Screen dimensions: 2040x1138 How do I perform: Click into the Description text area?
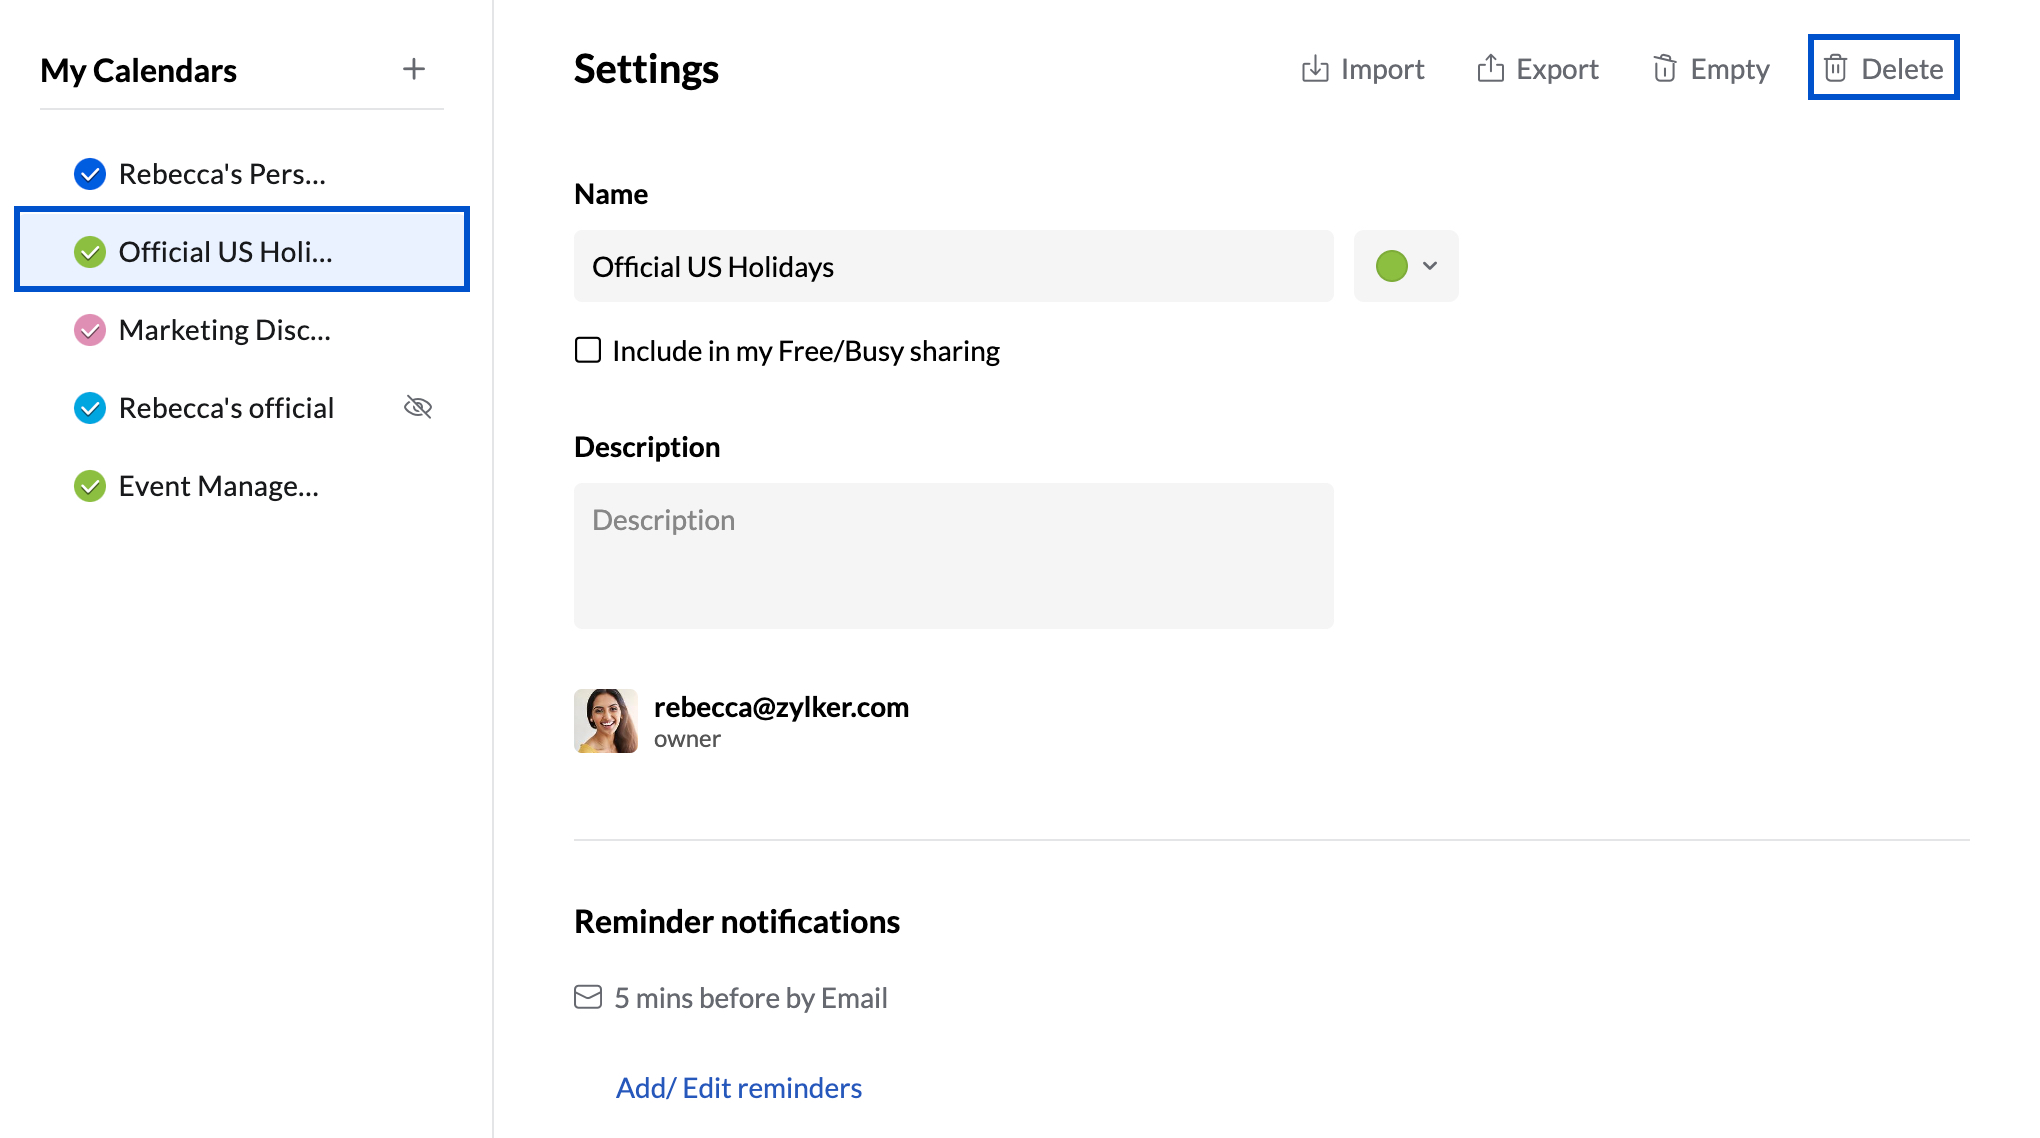click(953, 556)
